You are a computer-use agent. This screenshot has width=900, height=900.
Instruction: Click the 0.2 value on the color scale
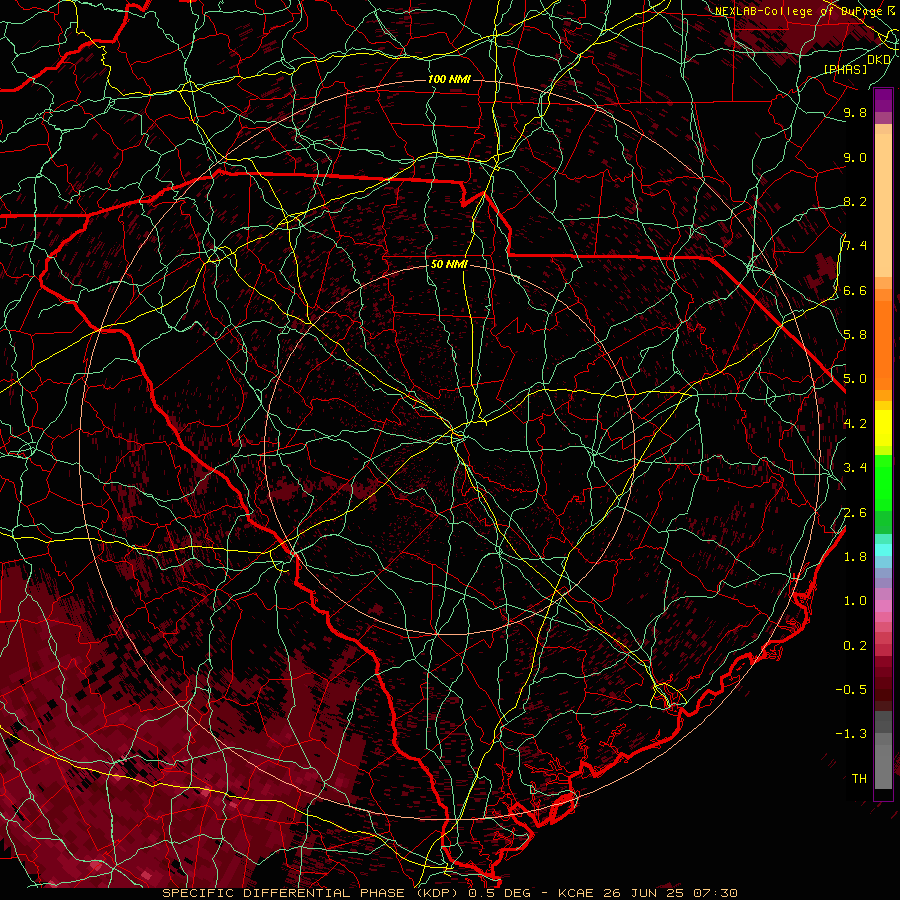tap(855, 646)
